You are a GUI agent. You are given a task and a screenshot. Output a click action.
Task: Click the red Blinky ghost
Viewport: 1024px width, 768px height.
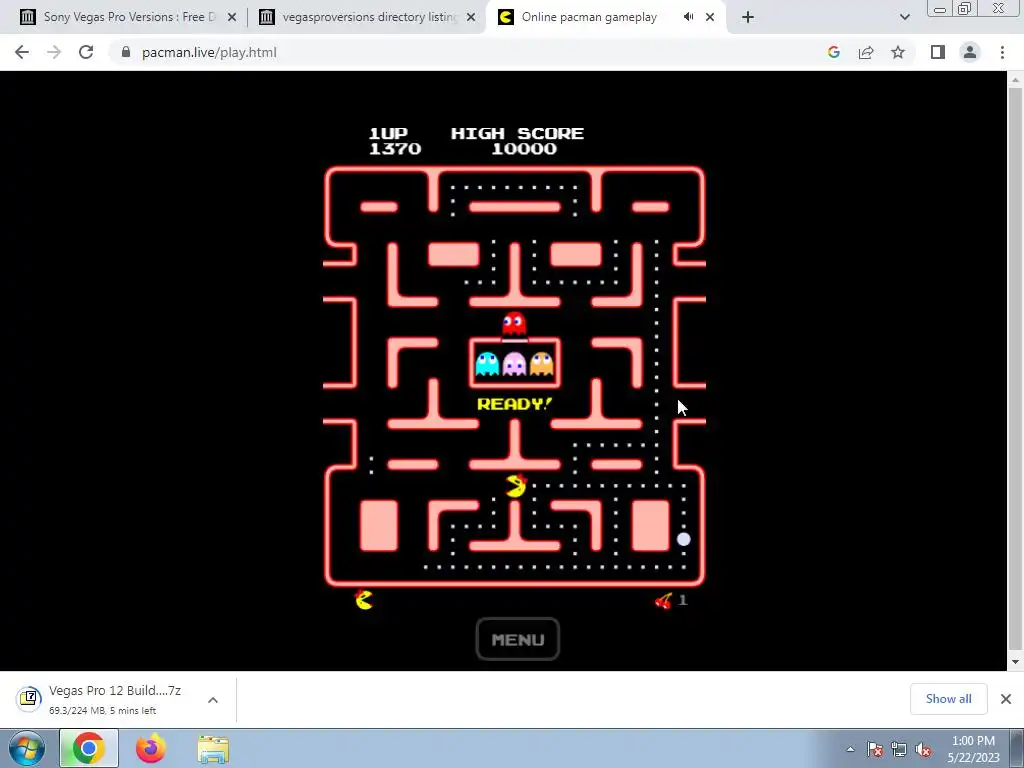(514, 324)
